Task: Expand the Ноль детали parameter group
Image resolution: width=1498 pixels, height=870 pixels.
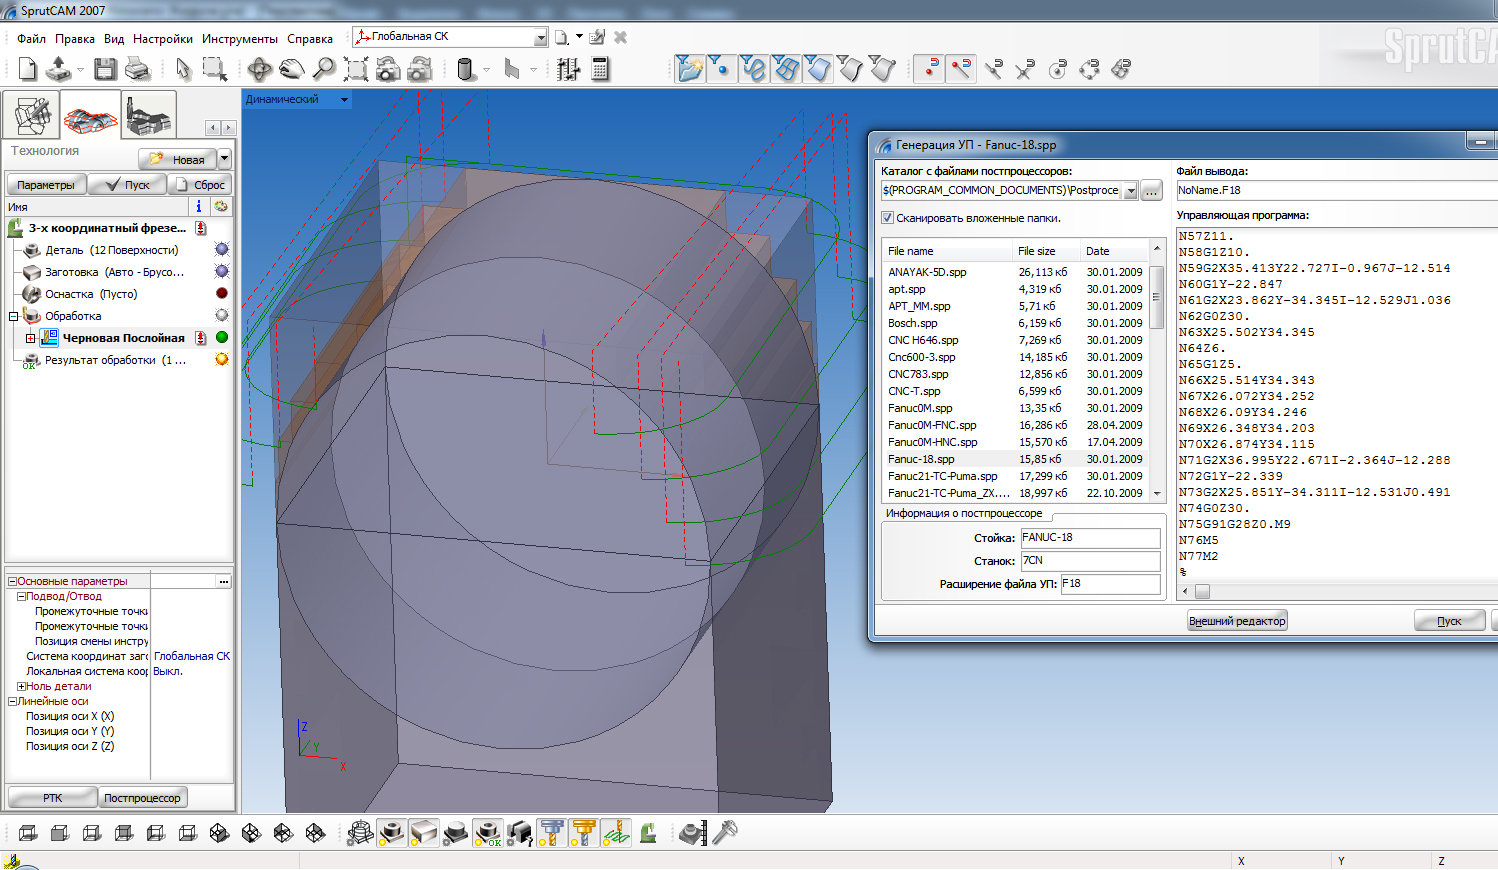Action: pyautogui.click(x=21, y=686)
